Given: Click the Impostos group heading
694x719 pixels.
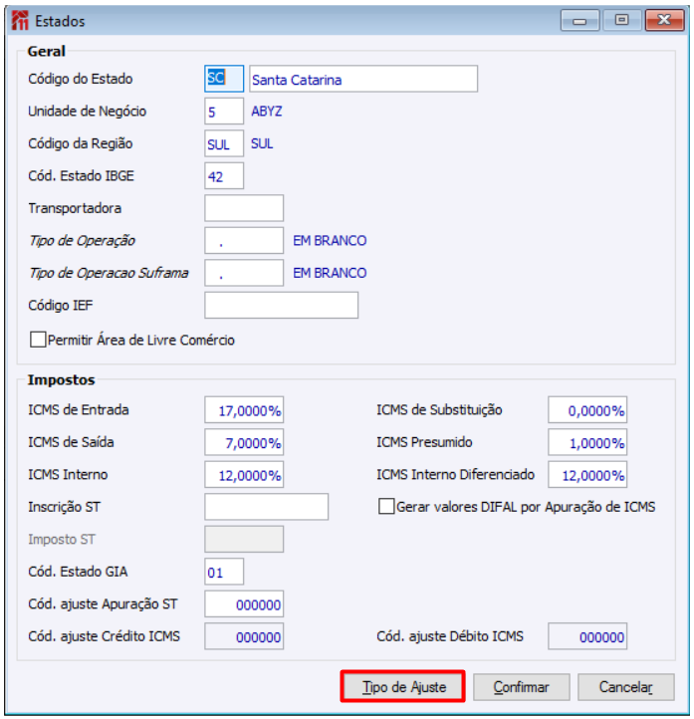Looking at the screenshot, I should point(61,380).
